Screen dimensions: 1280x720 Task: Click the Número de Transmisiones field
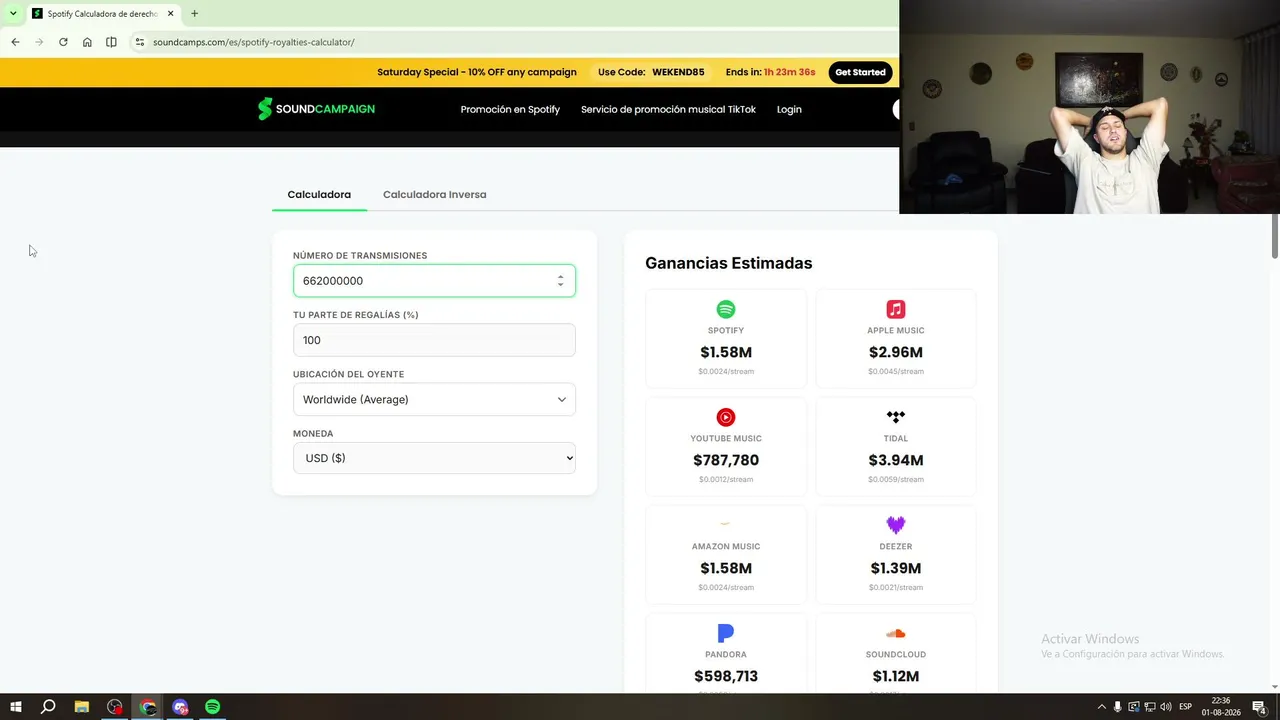click(434, 281)
